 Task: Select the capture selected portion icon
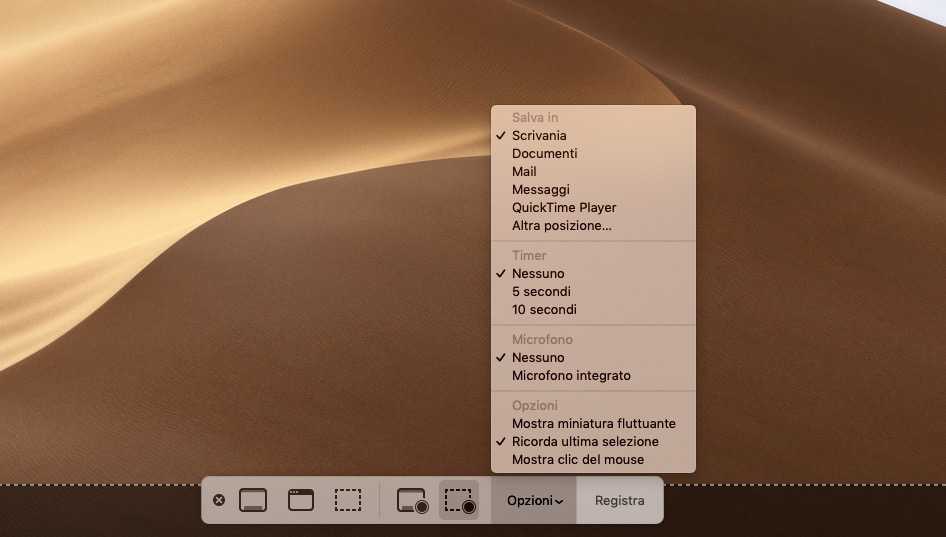pos(348,500)
